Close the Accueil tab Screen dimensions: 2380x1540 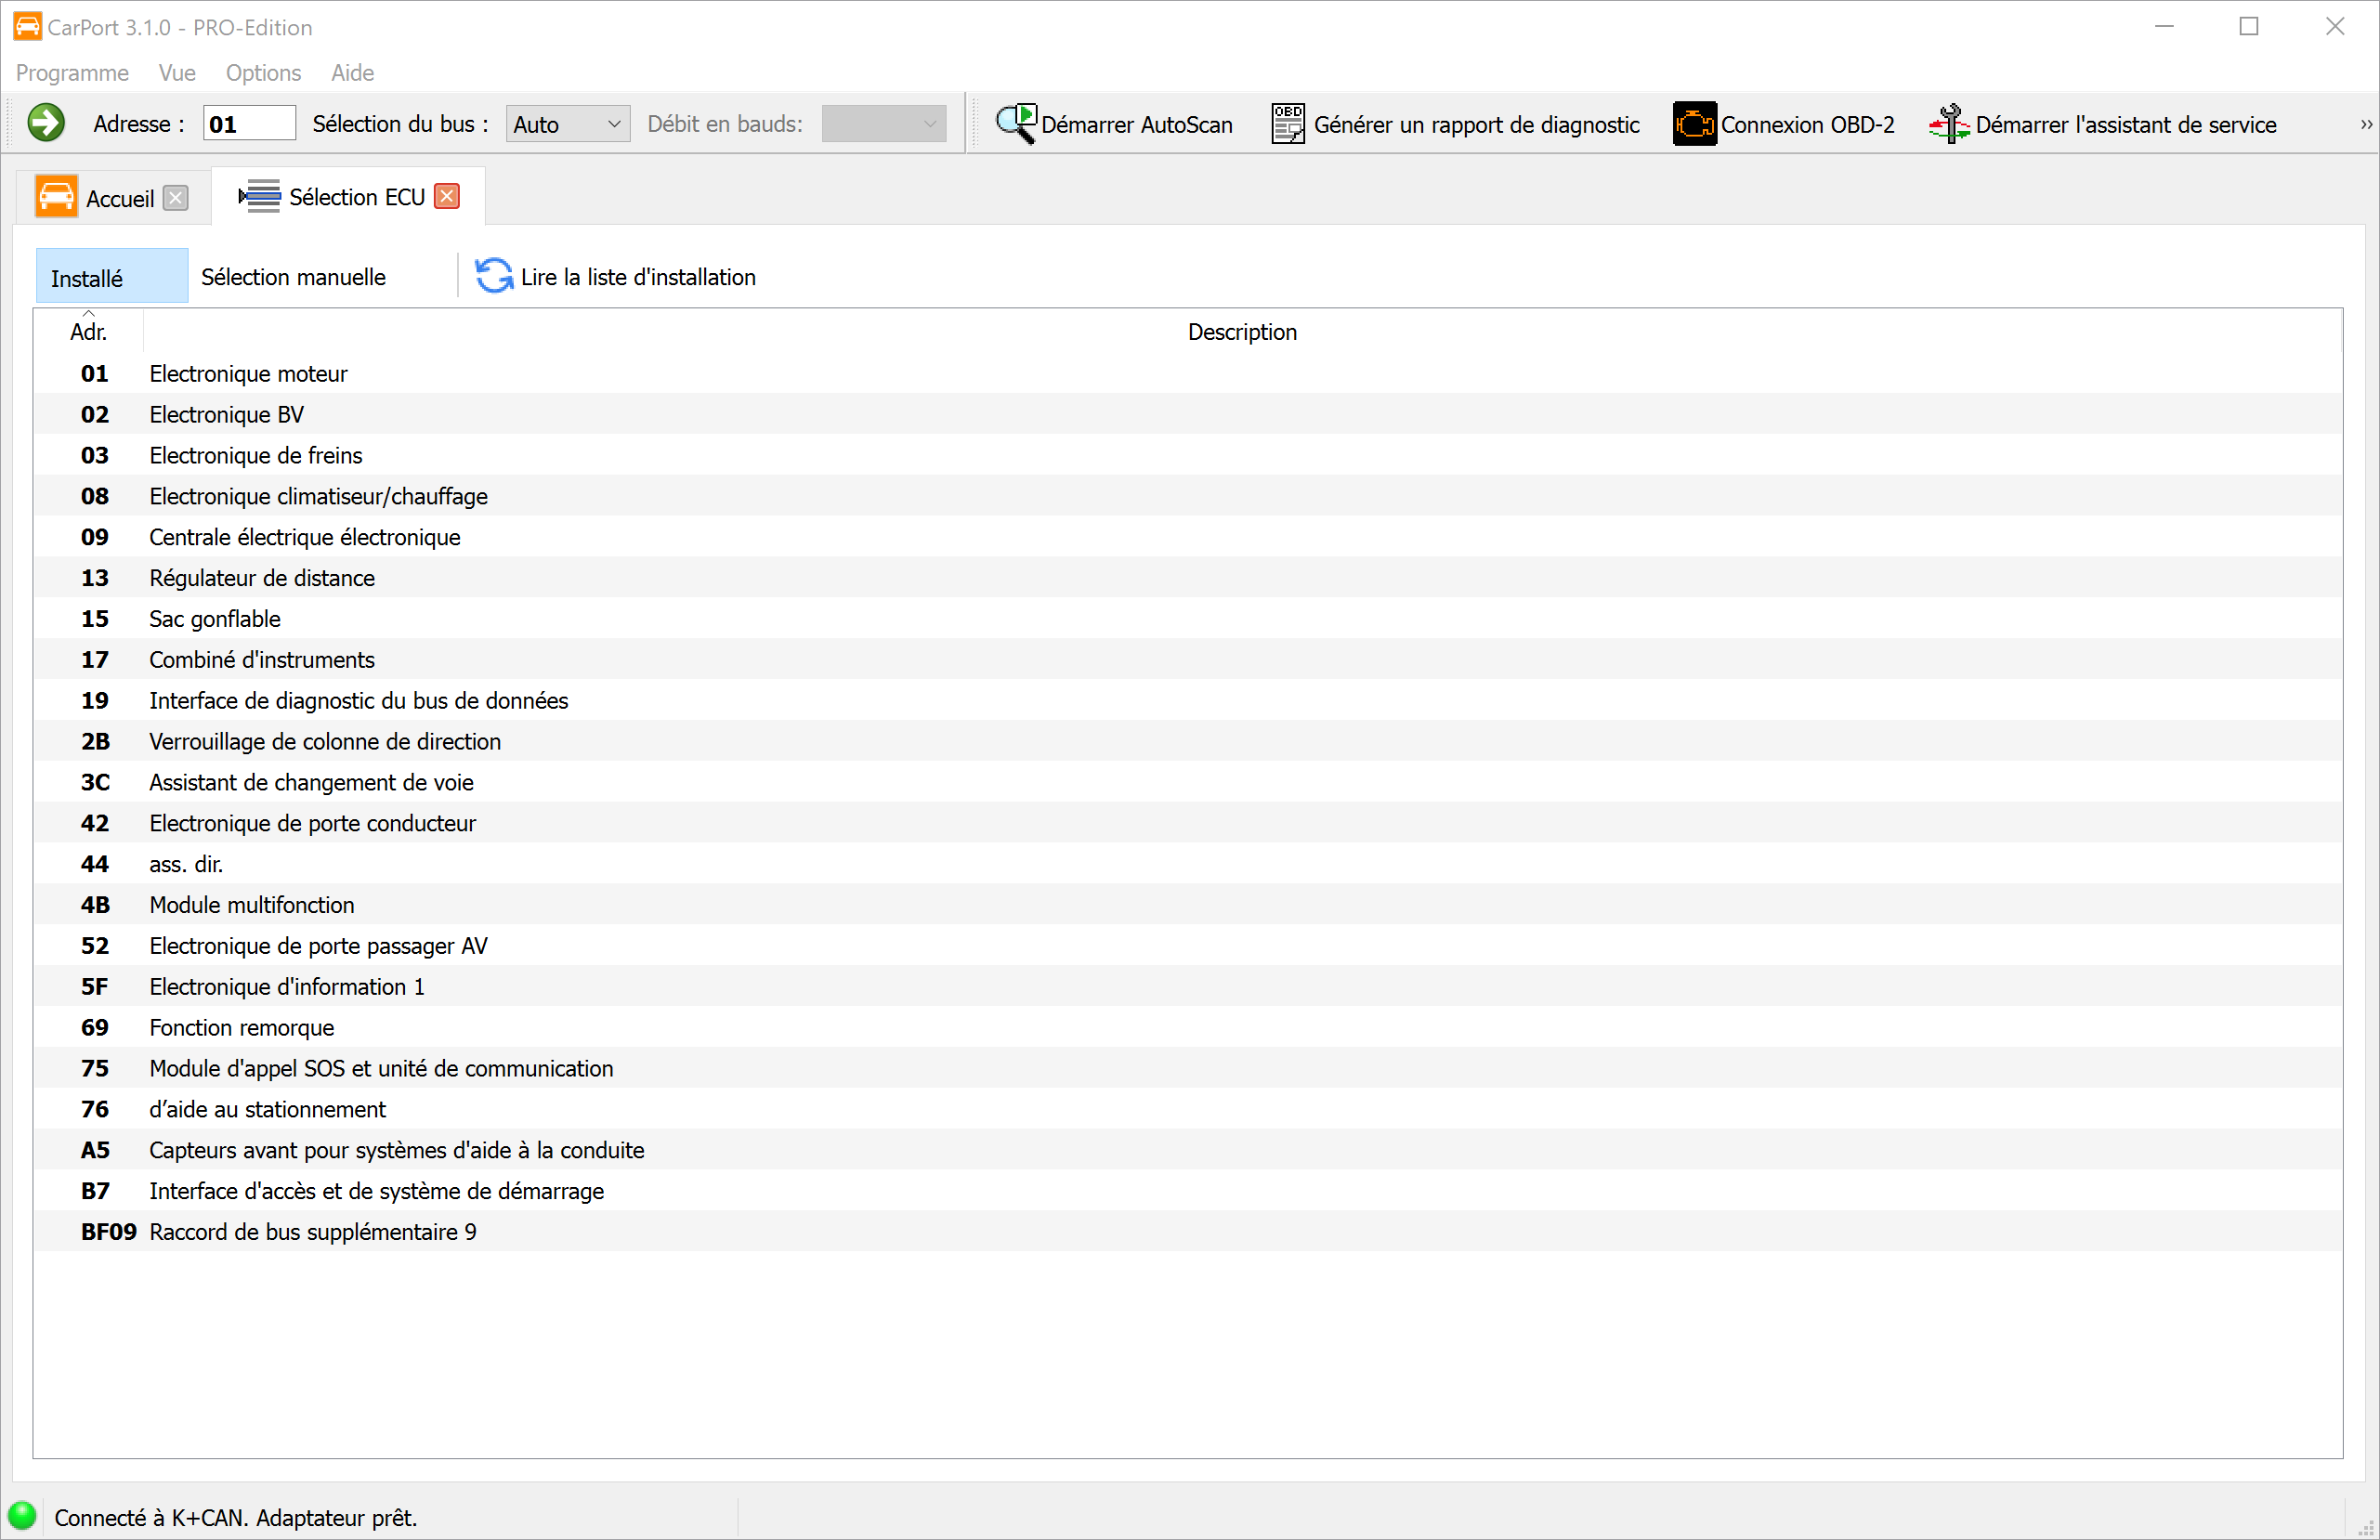pyautogui.click(x=176, y=197)
